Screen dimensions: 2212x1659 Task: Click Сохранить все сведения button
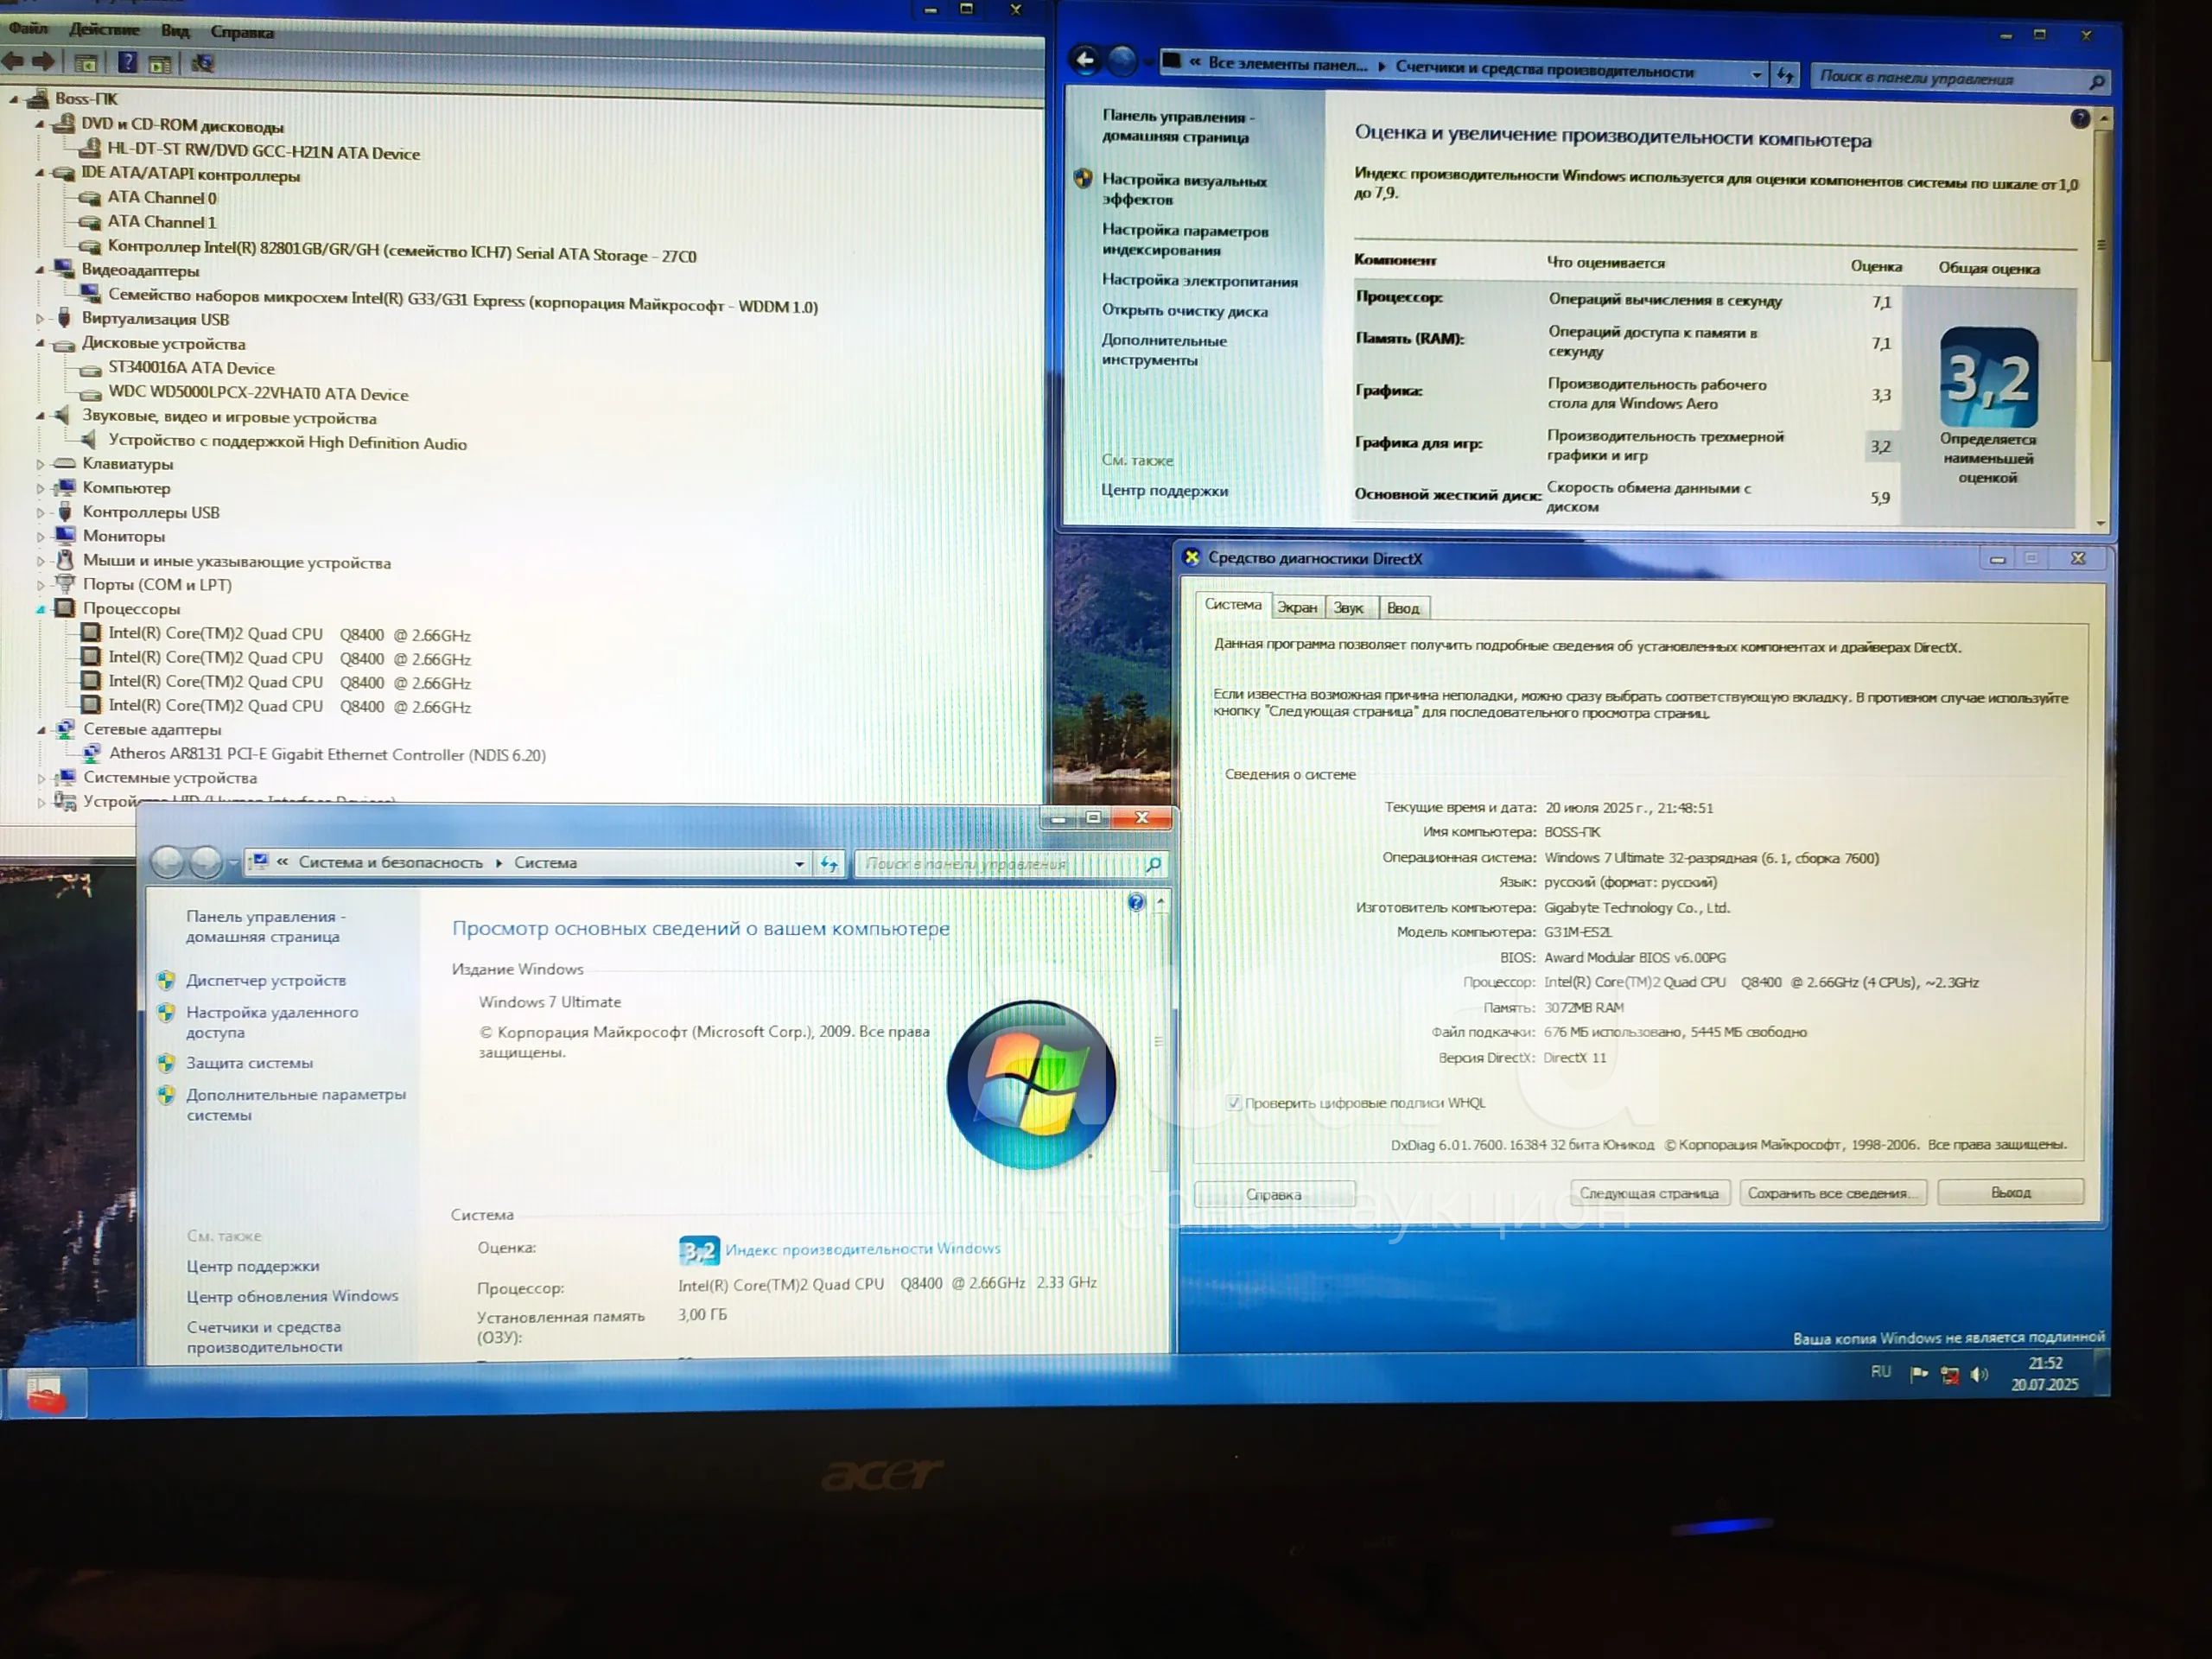pos(1832,1192)
